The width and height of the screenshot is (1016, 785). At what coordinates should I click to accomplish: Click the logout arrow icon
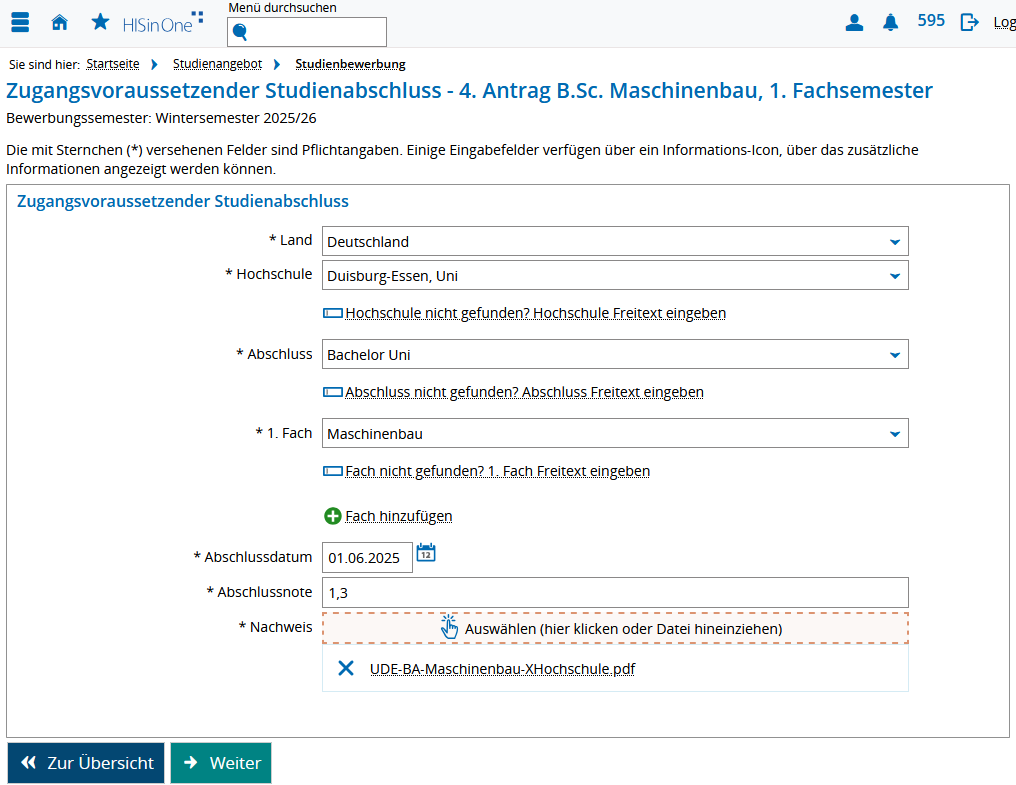coord(969,23)
